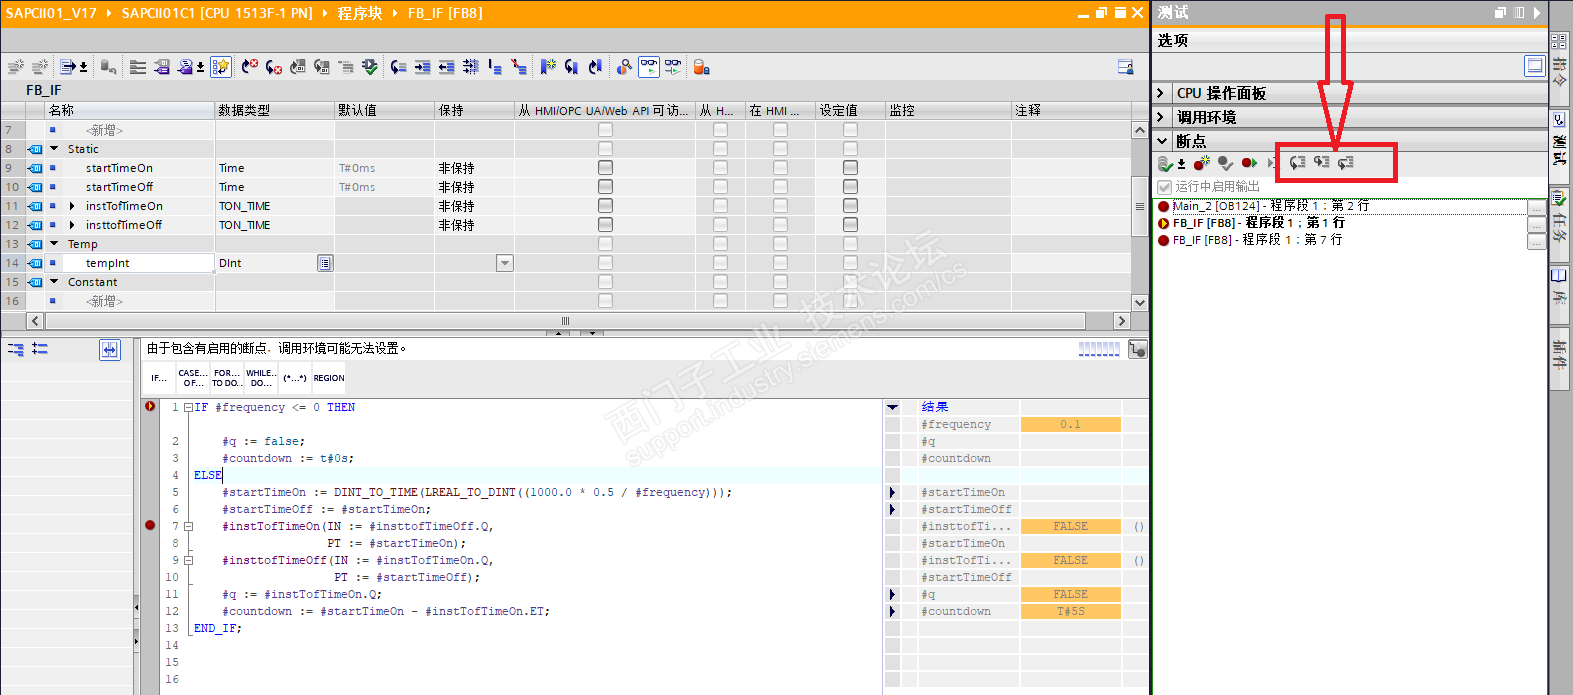Toggle setpoint checkbox in startTimeOn row
Screen dimensions: 1573x695
coord(850,168)
